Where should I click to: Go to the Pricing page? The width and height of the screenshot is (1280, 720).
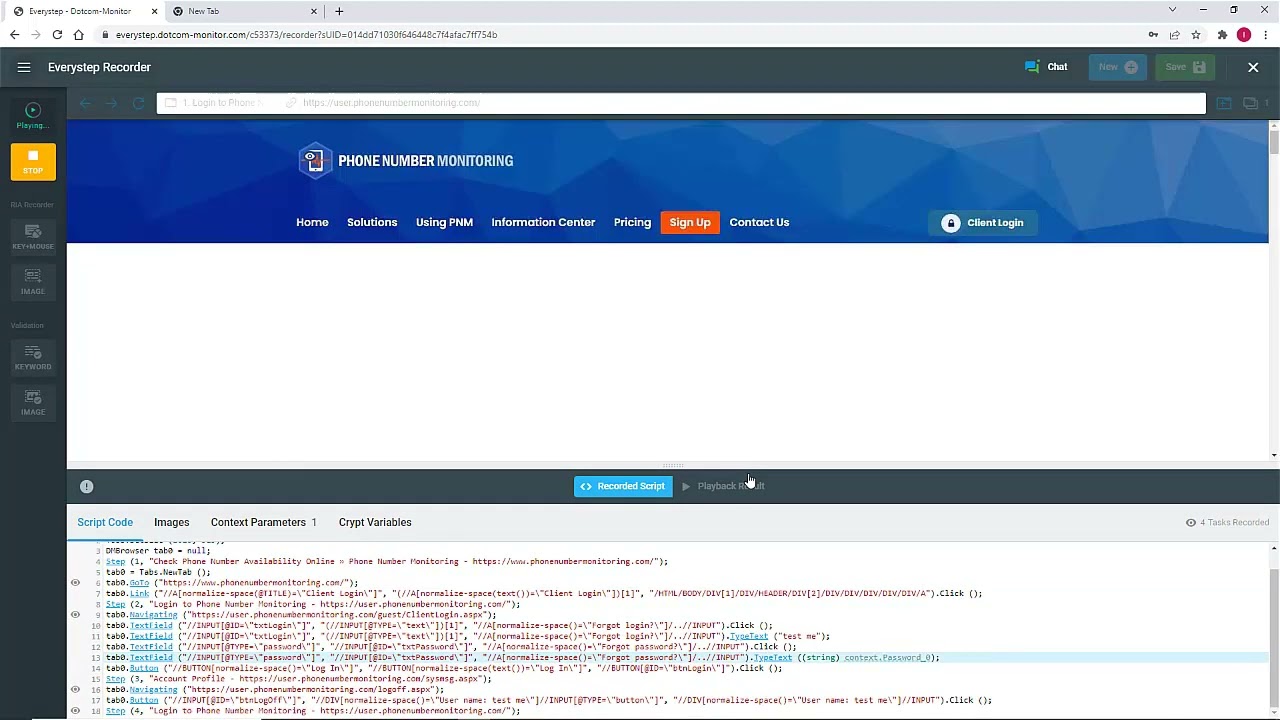click(x=632, y=222)
